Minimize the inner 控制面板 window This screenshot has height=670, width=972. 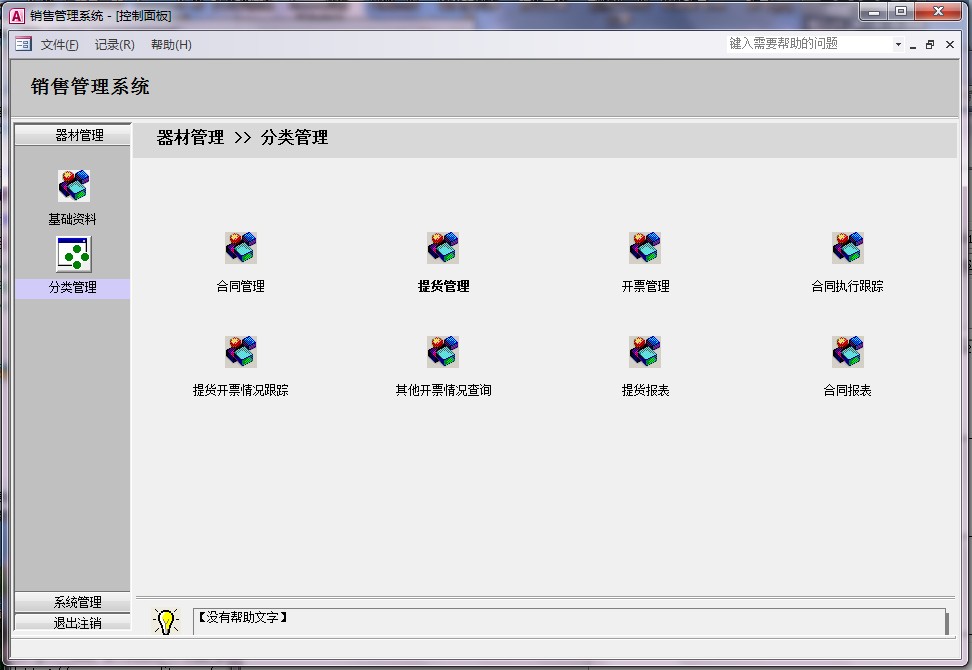coord(913,45)
